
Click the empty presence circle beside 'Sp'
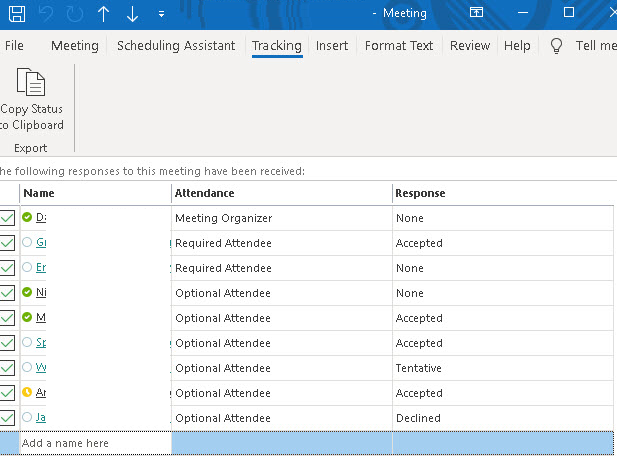click(x=27, y=342)
